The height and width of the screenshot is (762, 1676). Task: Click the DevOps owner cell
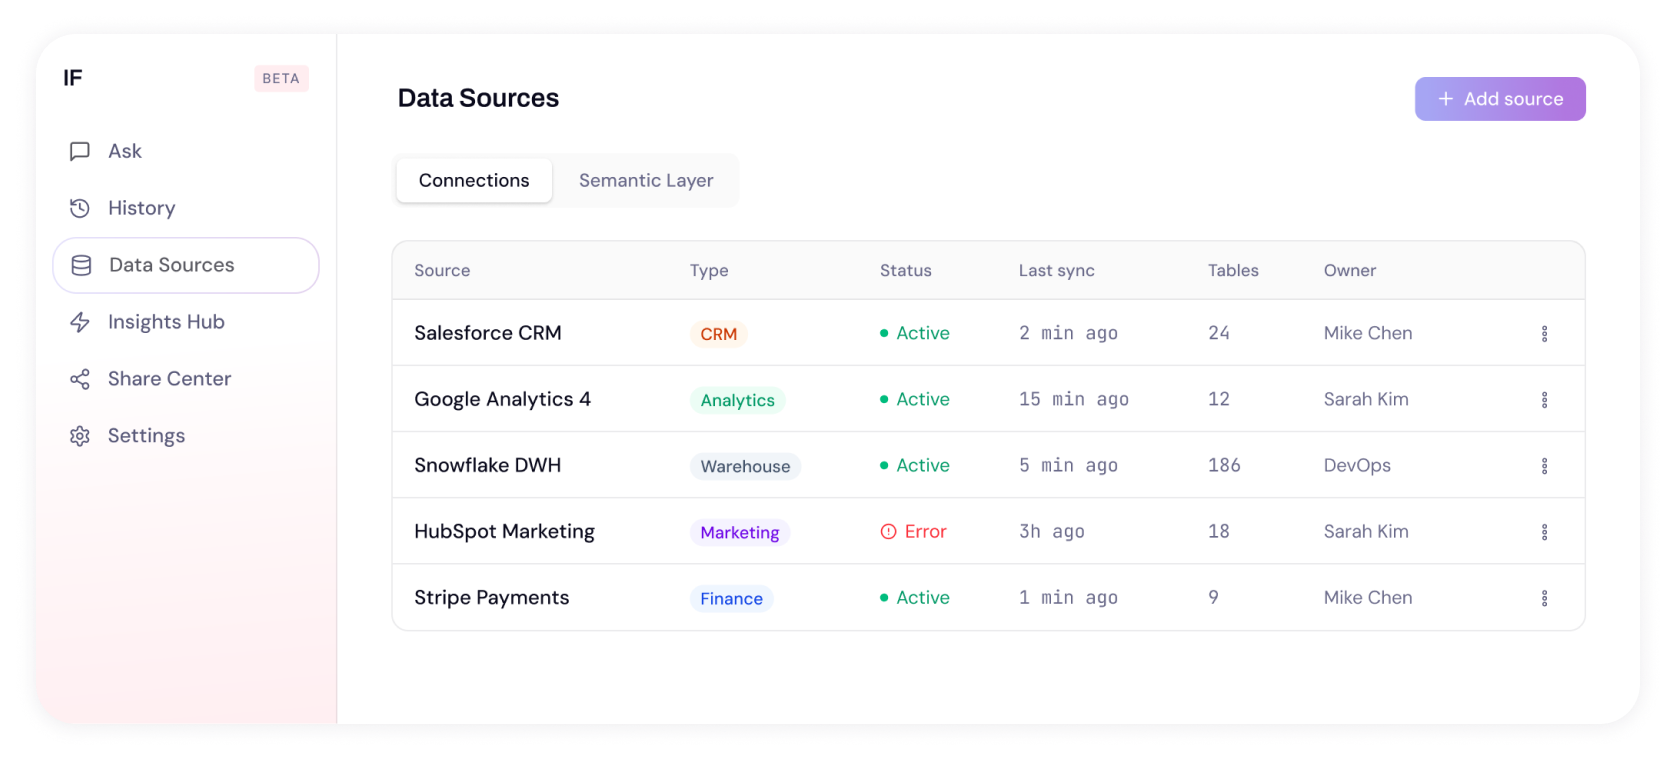click(1357, 465)
